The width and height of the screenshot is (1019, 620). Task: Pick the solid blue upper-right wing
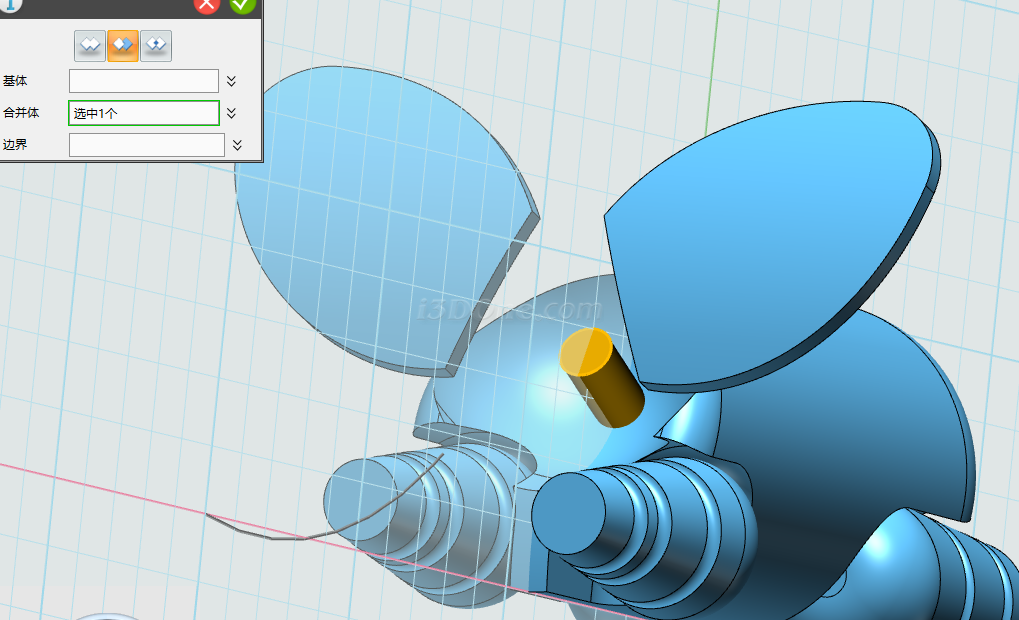coord(770,250)
